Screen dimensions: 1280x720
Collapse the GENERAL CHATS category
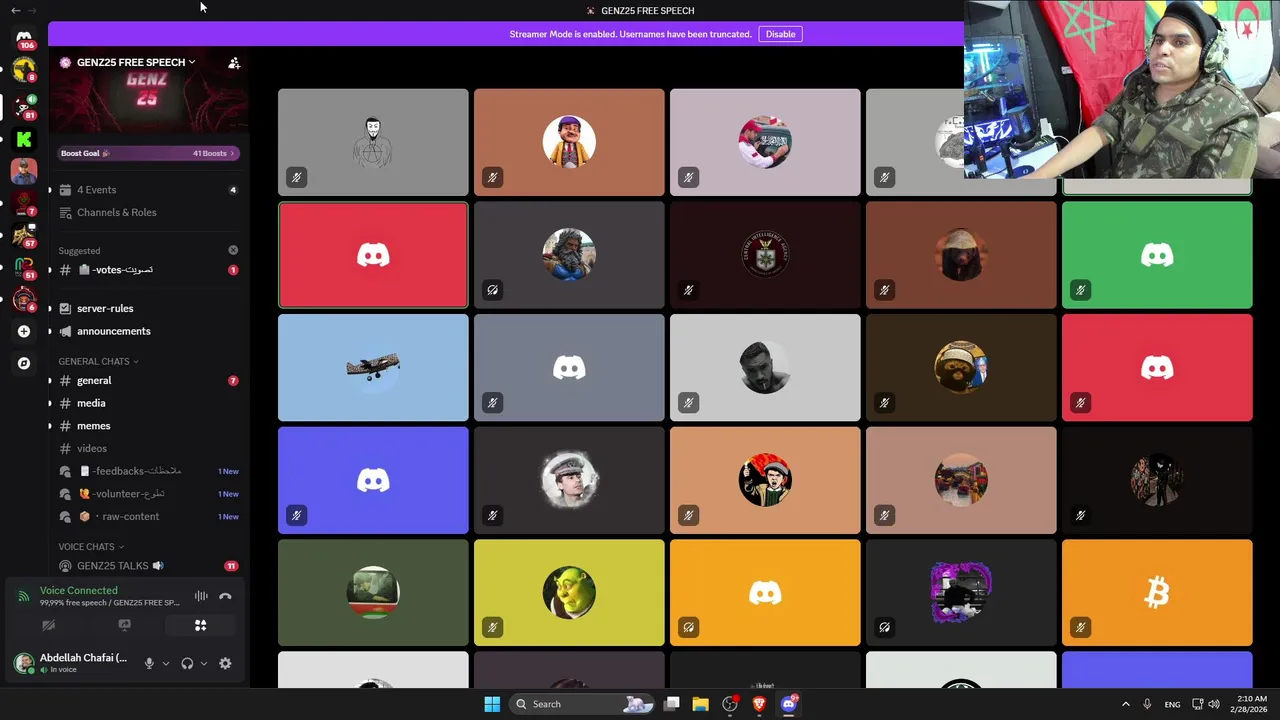click(98, 361)
